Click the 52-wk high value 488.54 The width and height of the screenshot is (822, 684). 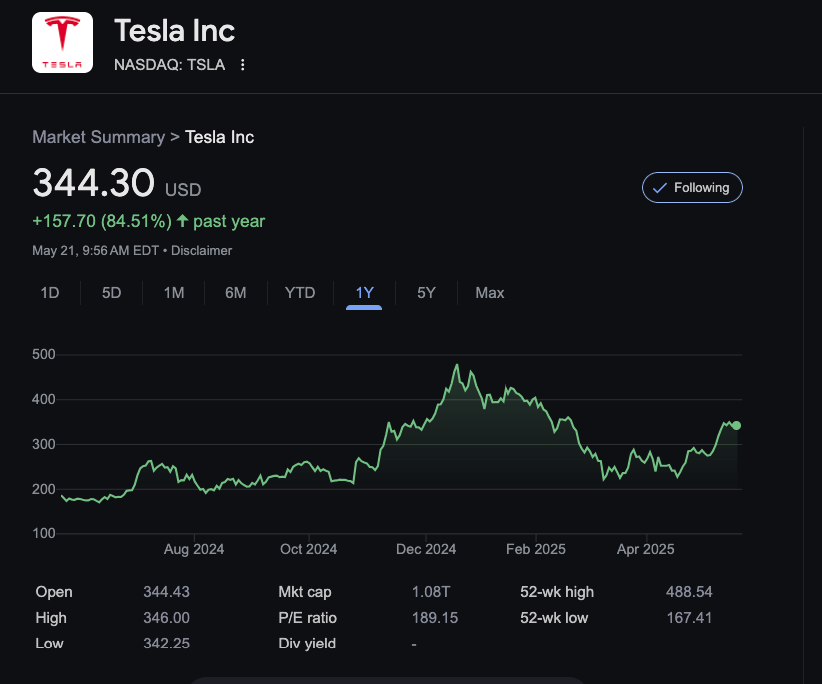coord(689,592)
